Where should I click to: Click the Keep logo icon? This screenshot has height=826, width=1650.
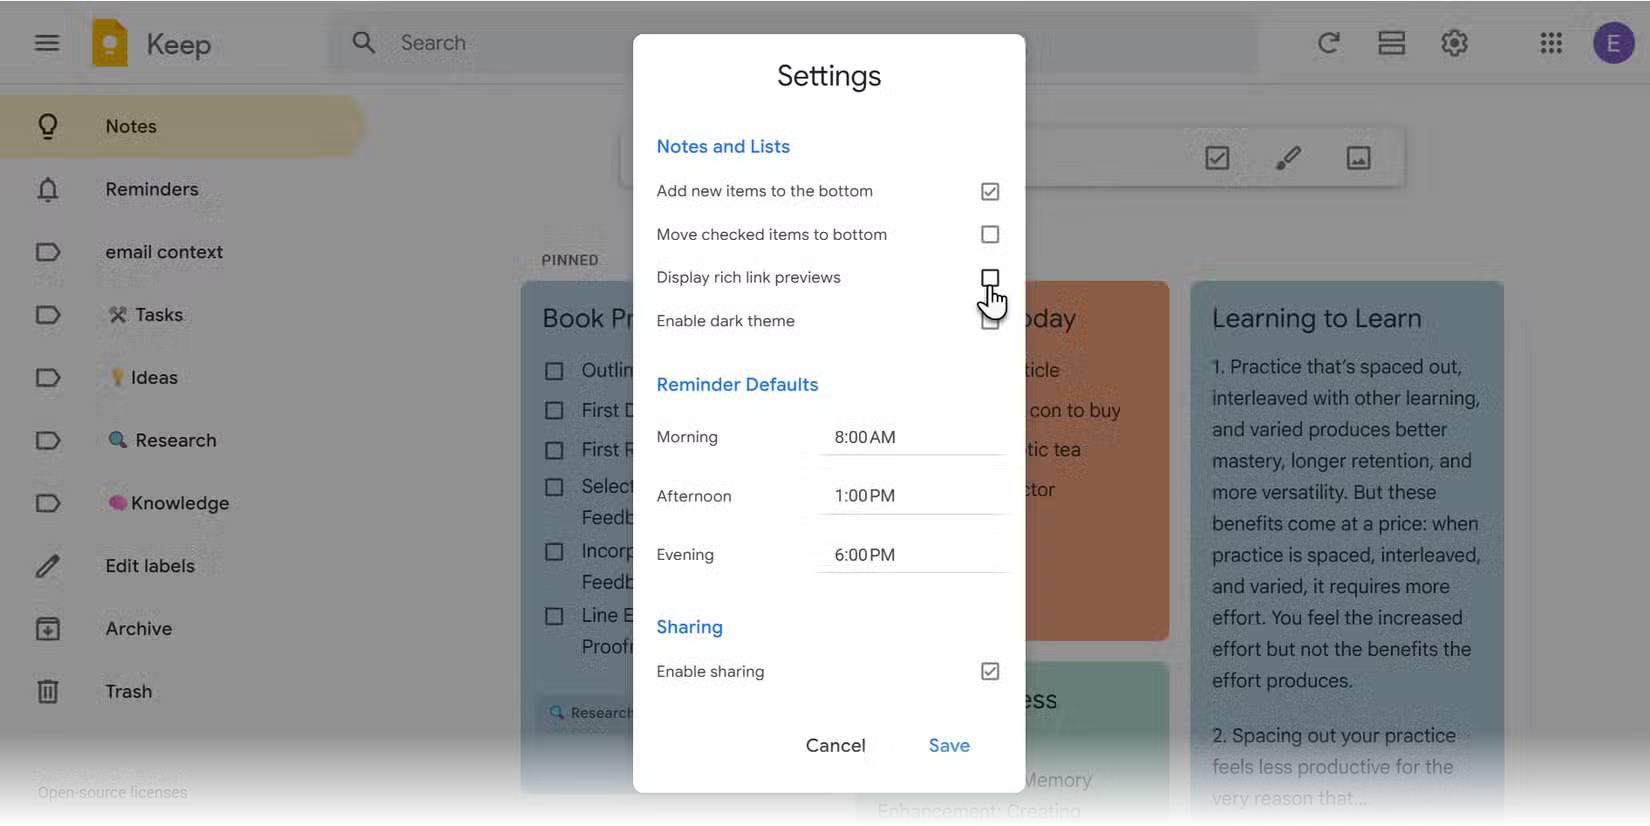tap(110, 43)
